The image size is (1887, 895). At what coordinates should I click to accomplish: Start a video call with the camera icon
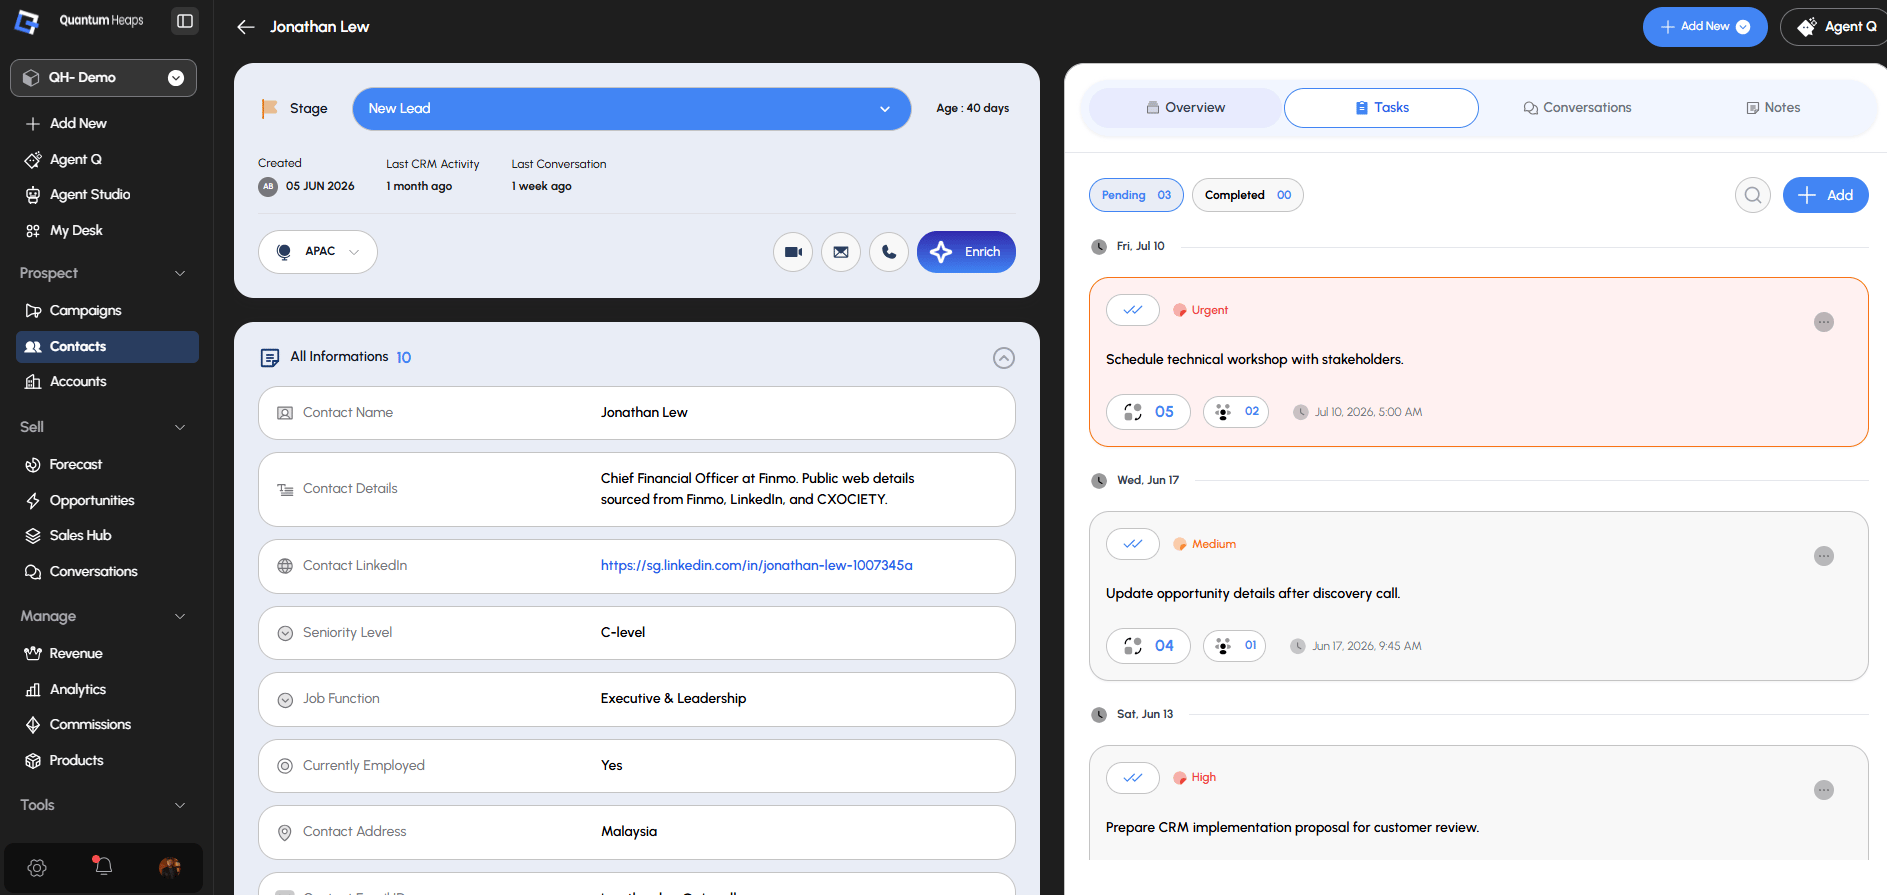pyautogui.click(x=793, y=252)
